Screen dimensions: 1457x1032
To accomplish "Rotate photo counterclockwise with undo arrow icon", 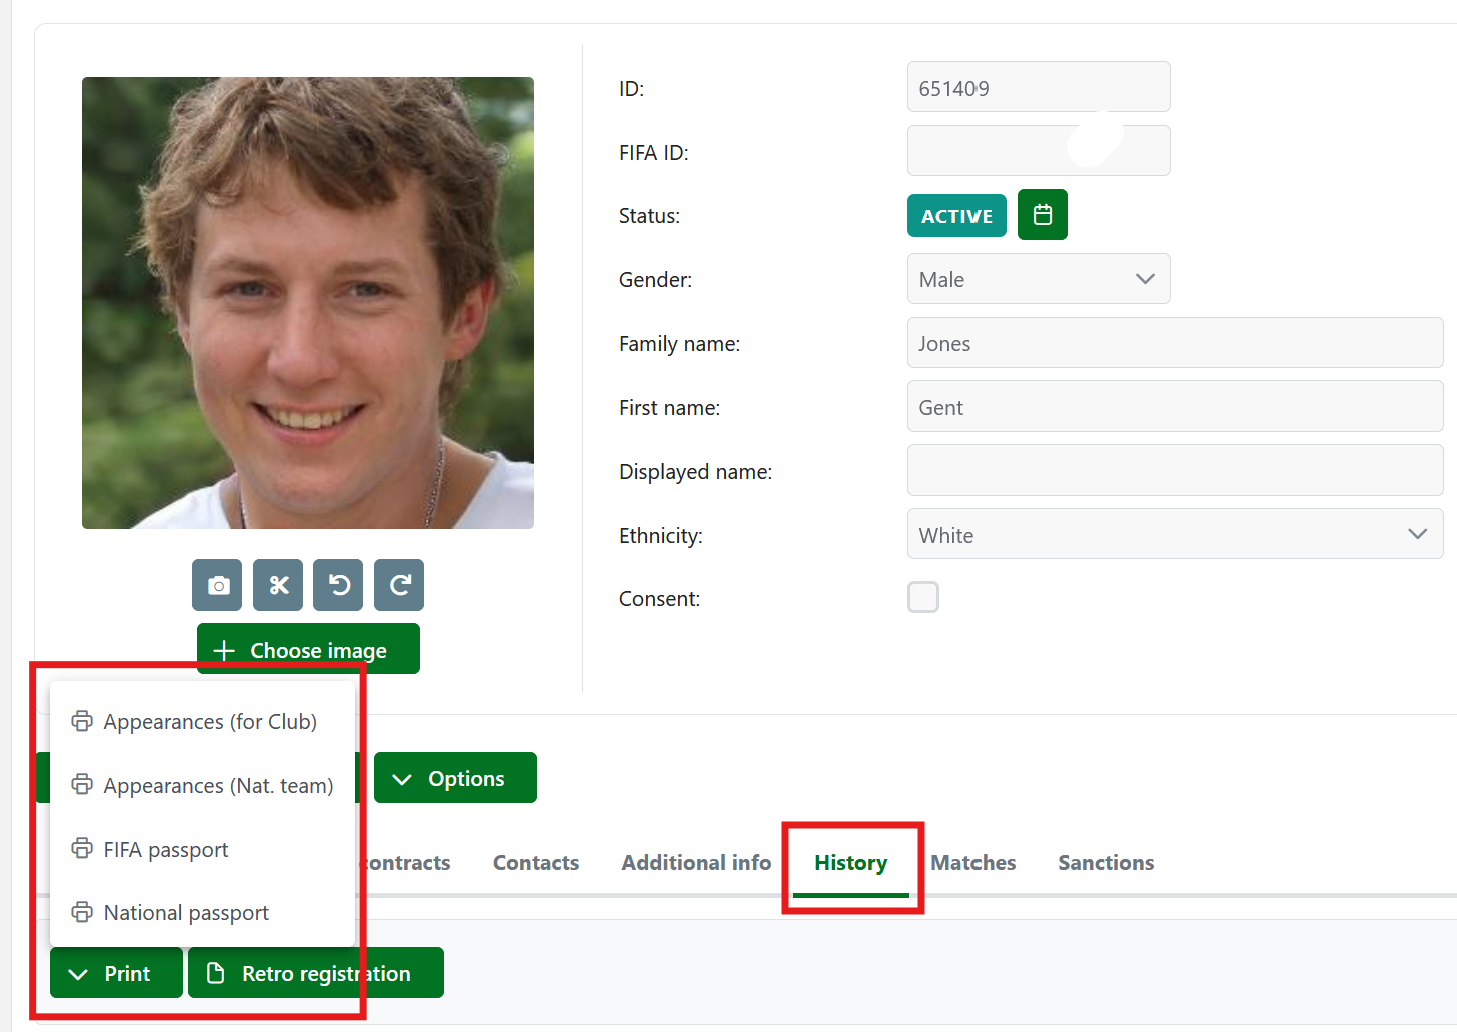I will (x=338, y=585).
